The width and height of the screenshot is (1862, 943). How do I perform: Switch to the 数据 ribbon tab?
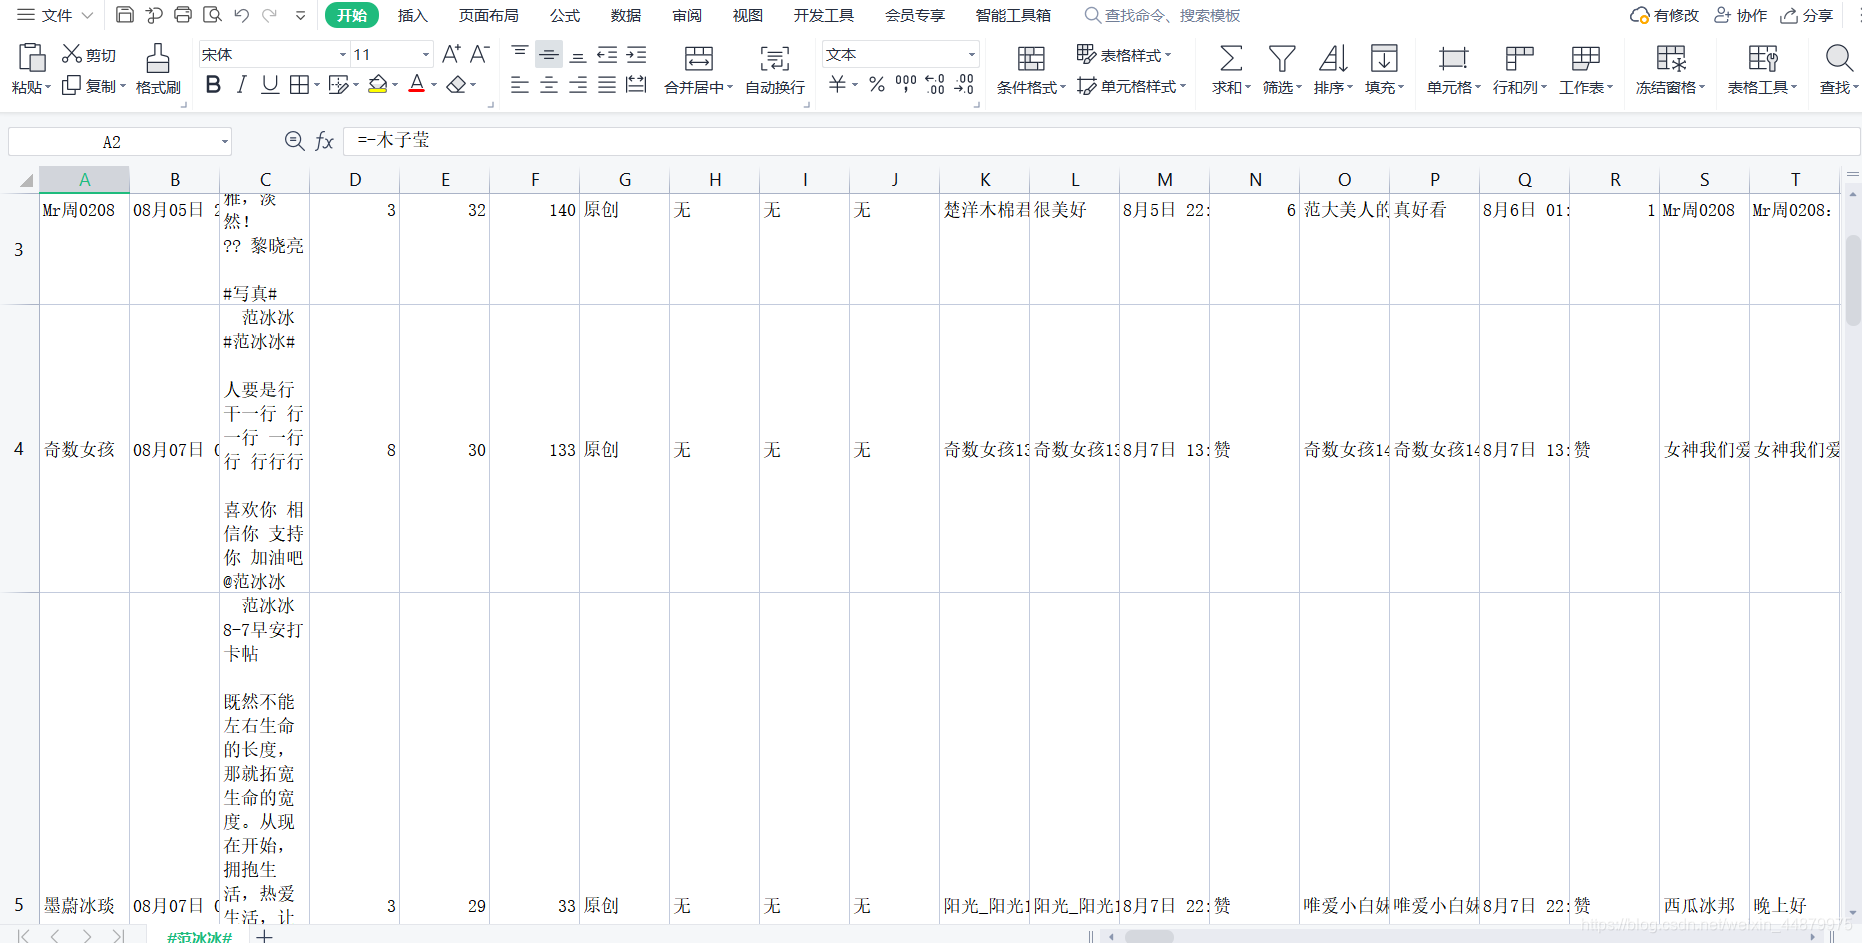click(x=626, y=15)
